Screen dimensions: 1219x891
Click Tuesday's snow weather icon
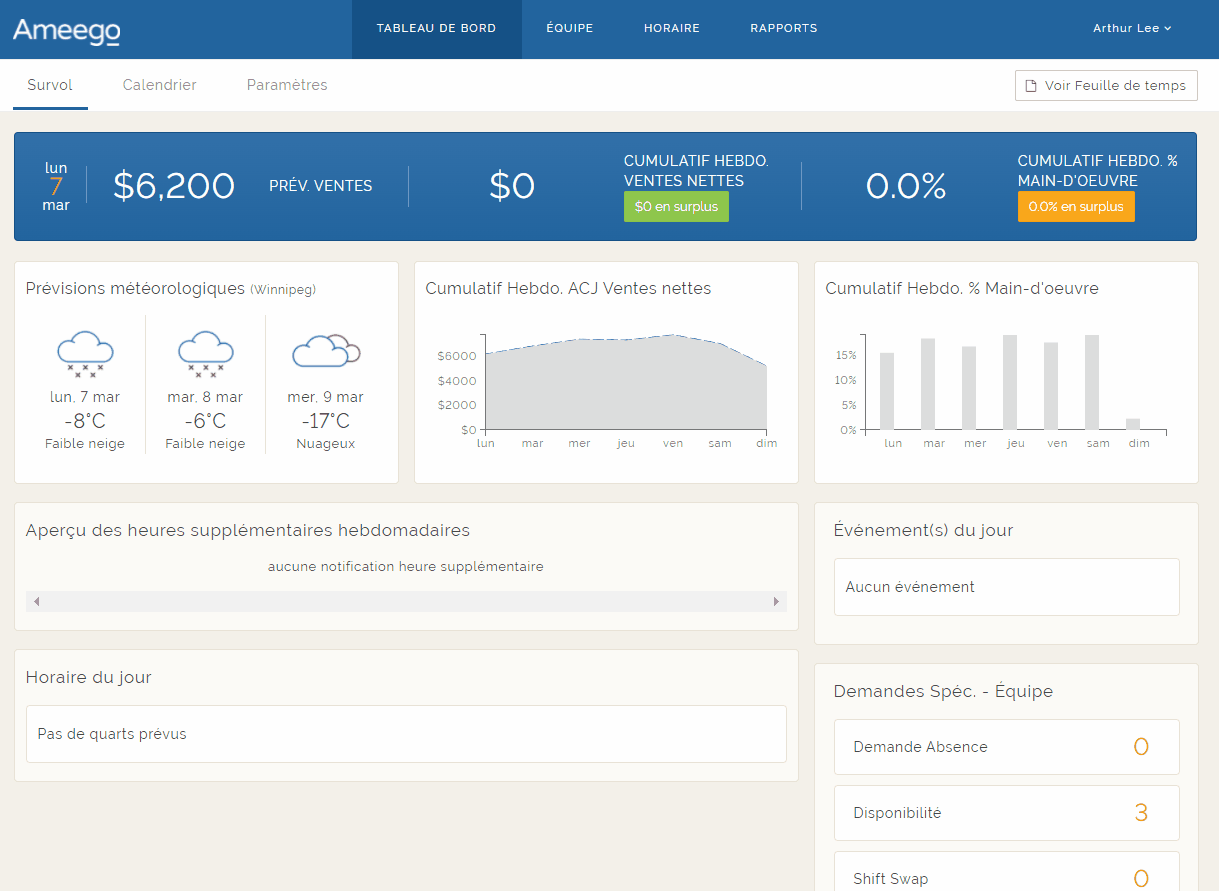pos(205,353)
